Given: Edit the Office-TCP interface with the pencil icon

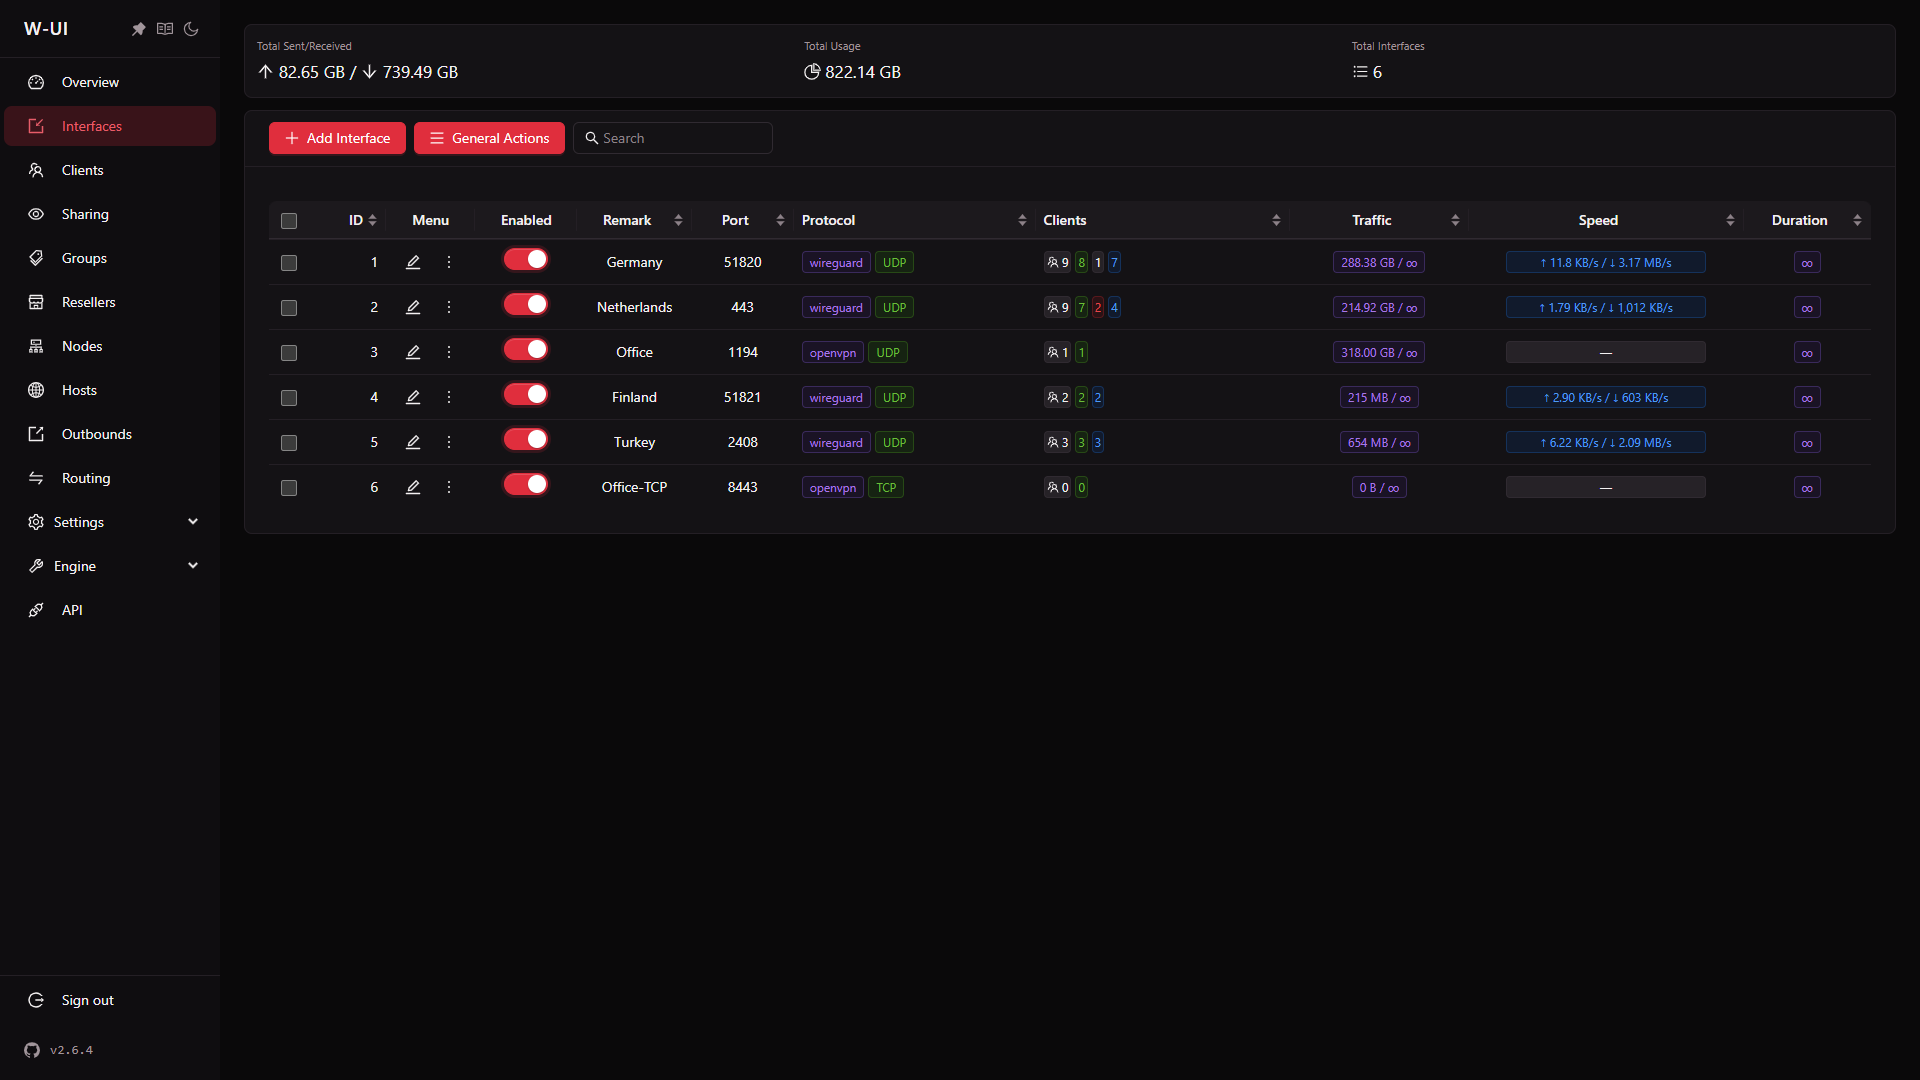Looking at the screenshot, I should pos(413,487).
